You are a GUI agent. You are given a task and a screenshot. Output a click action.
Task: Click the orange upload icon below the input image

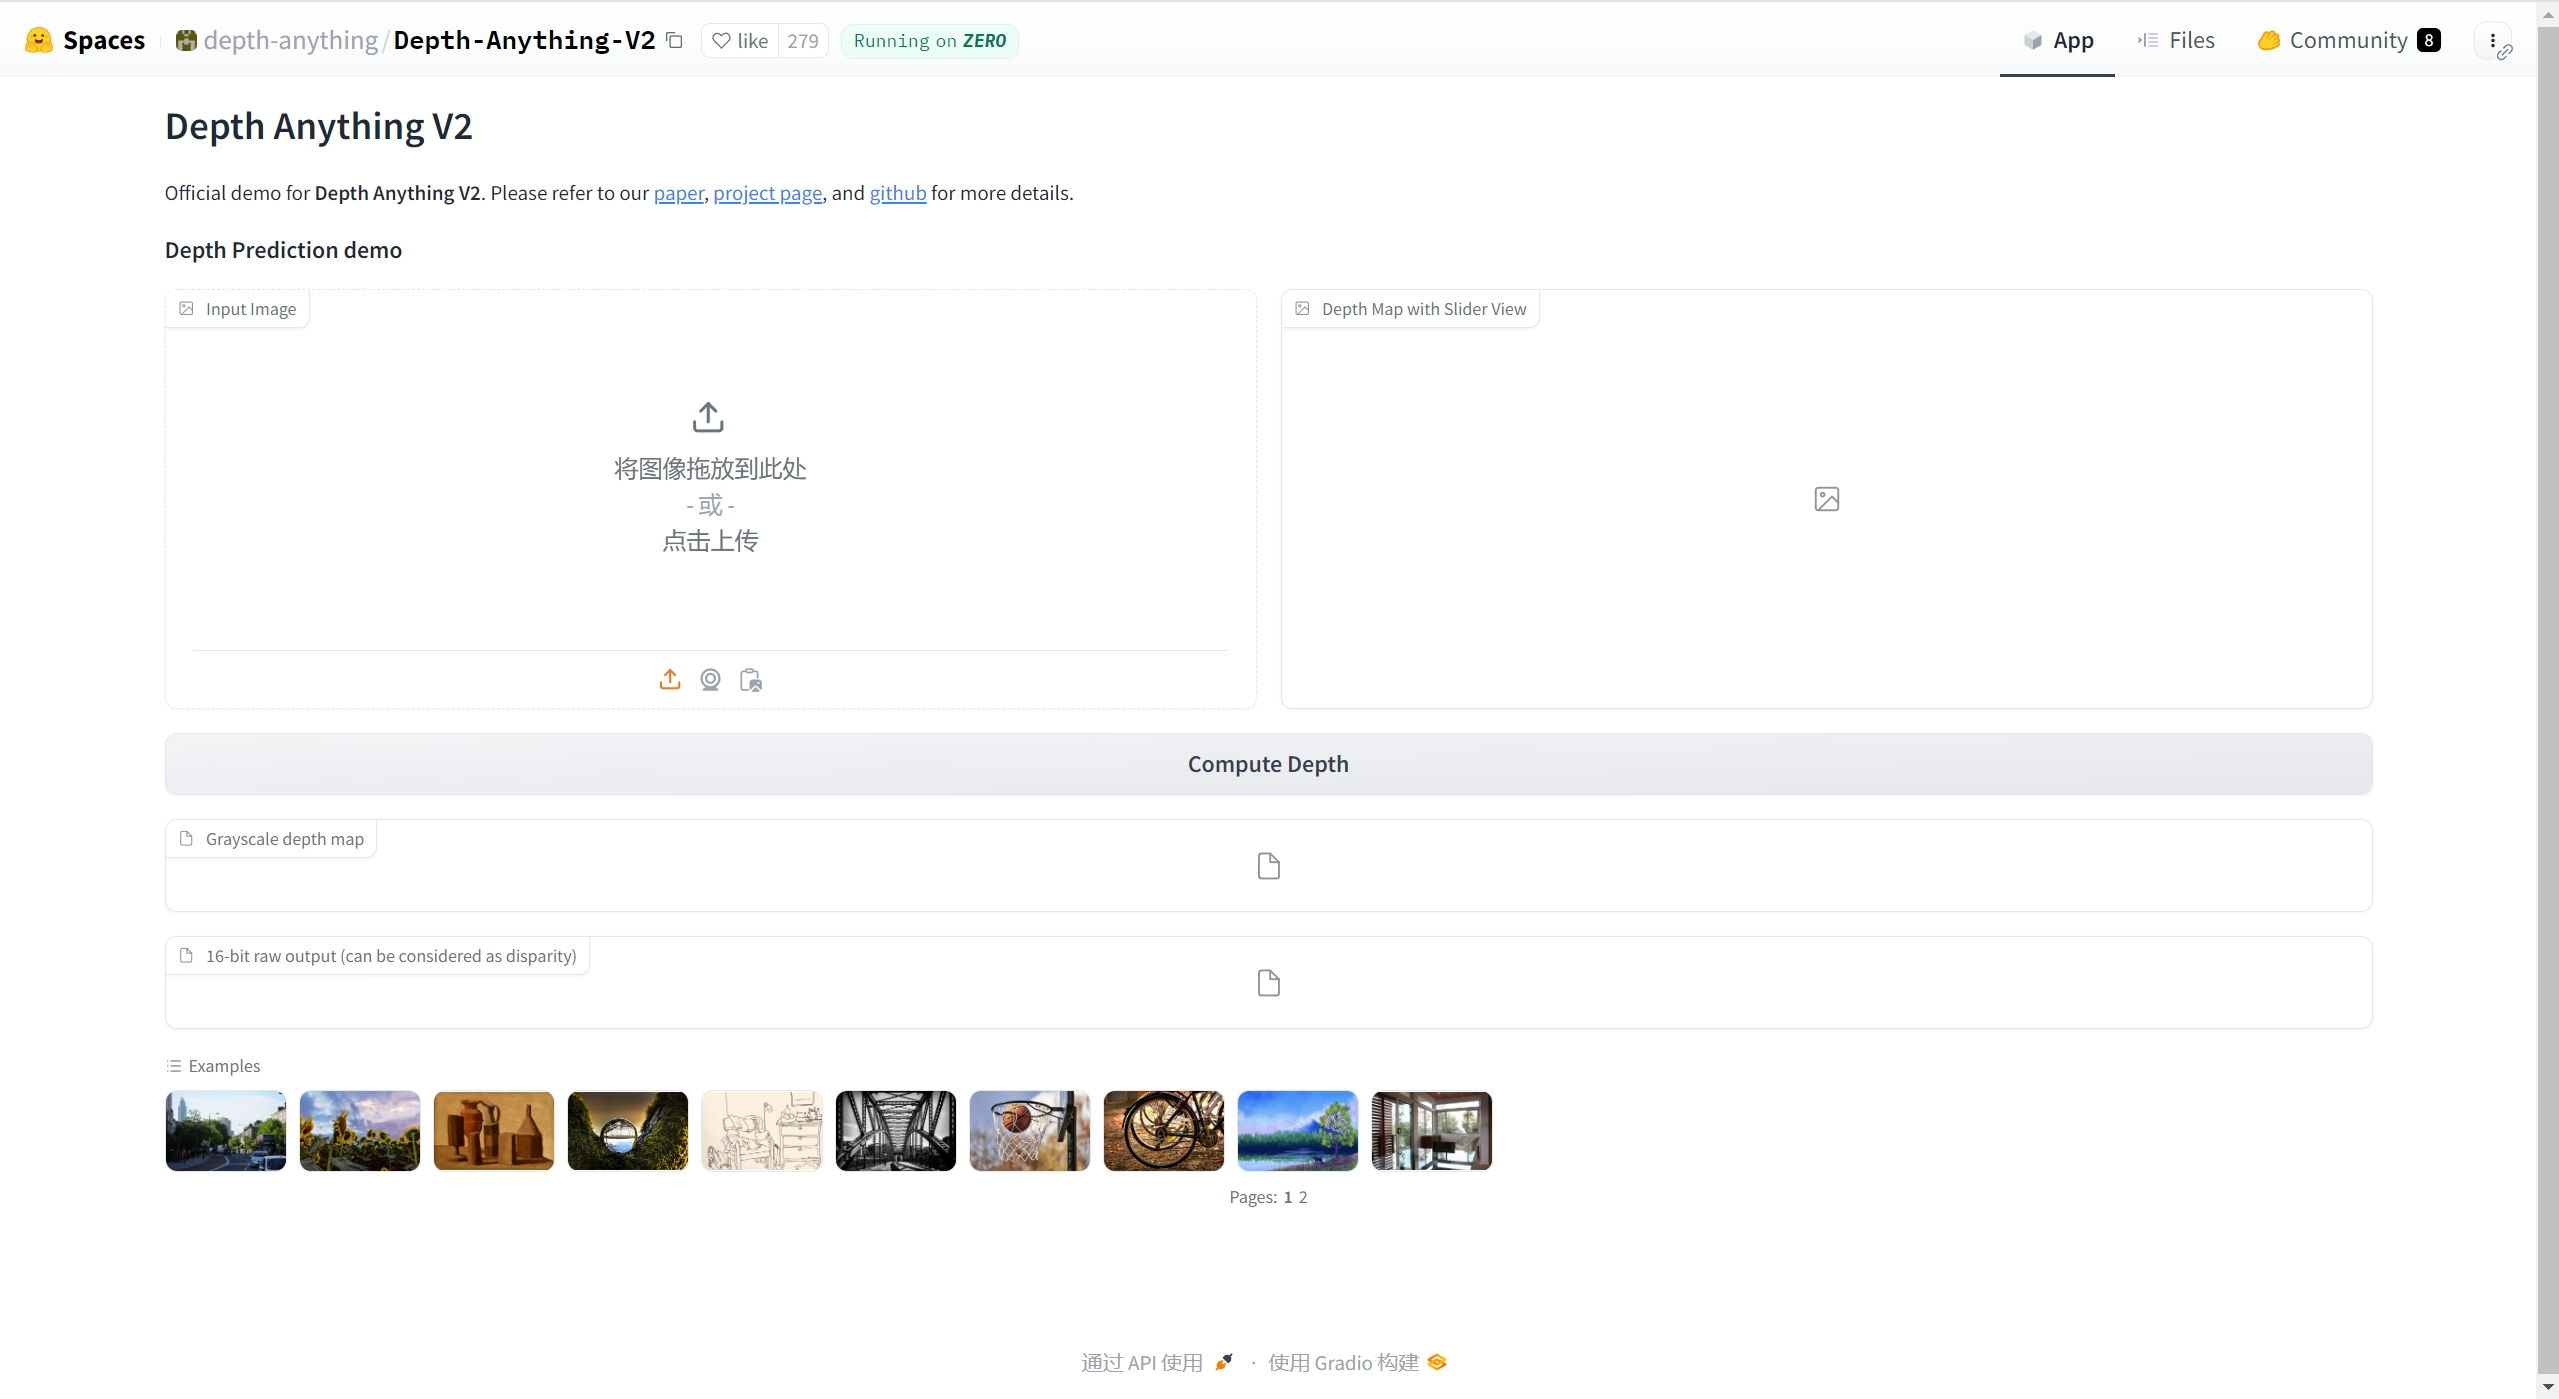pyautogui.click(x=668, y=679)
